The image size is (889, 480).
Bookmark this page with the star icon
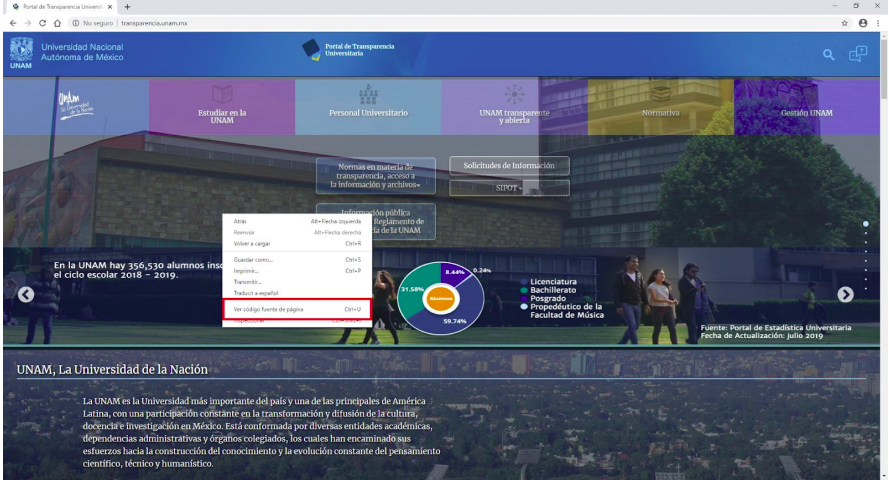[x=845, y=23]
